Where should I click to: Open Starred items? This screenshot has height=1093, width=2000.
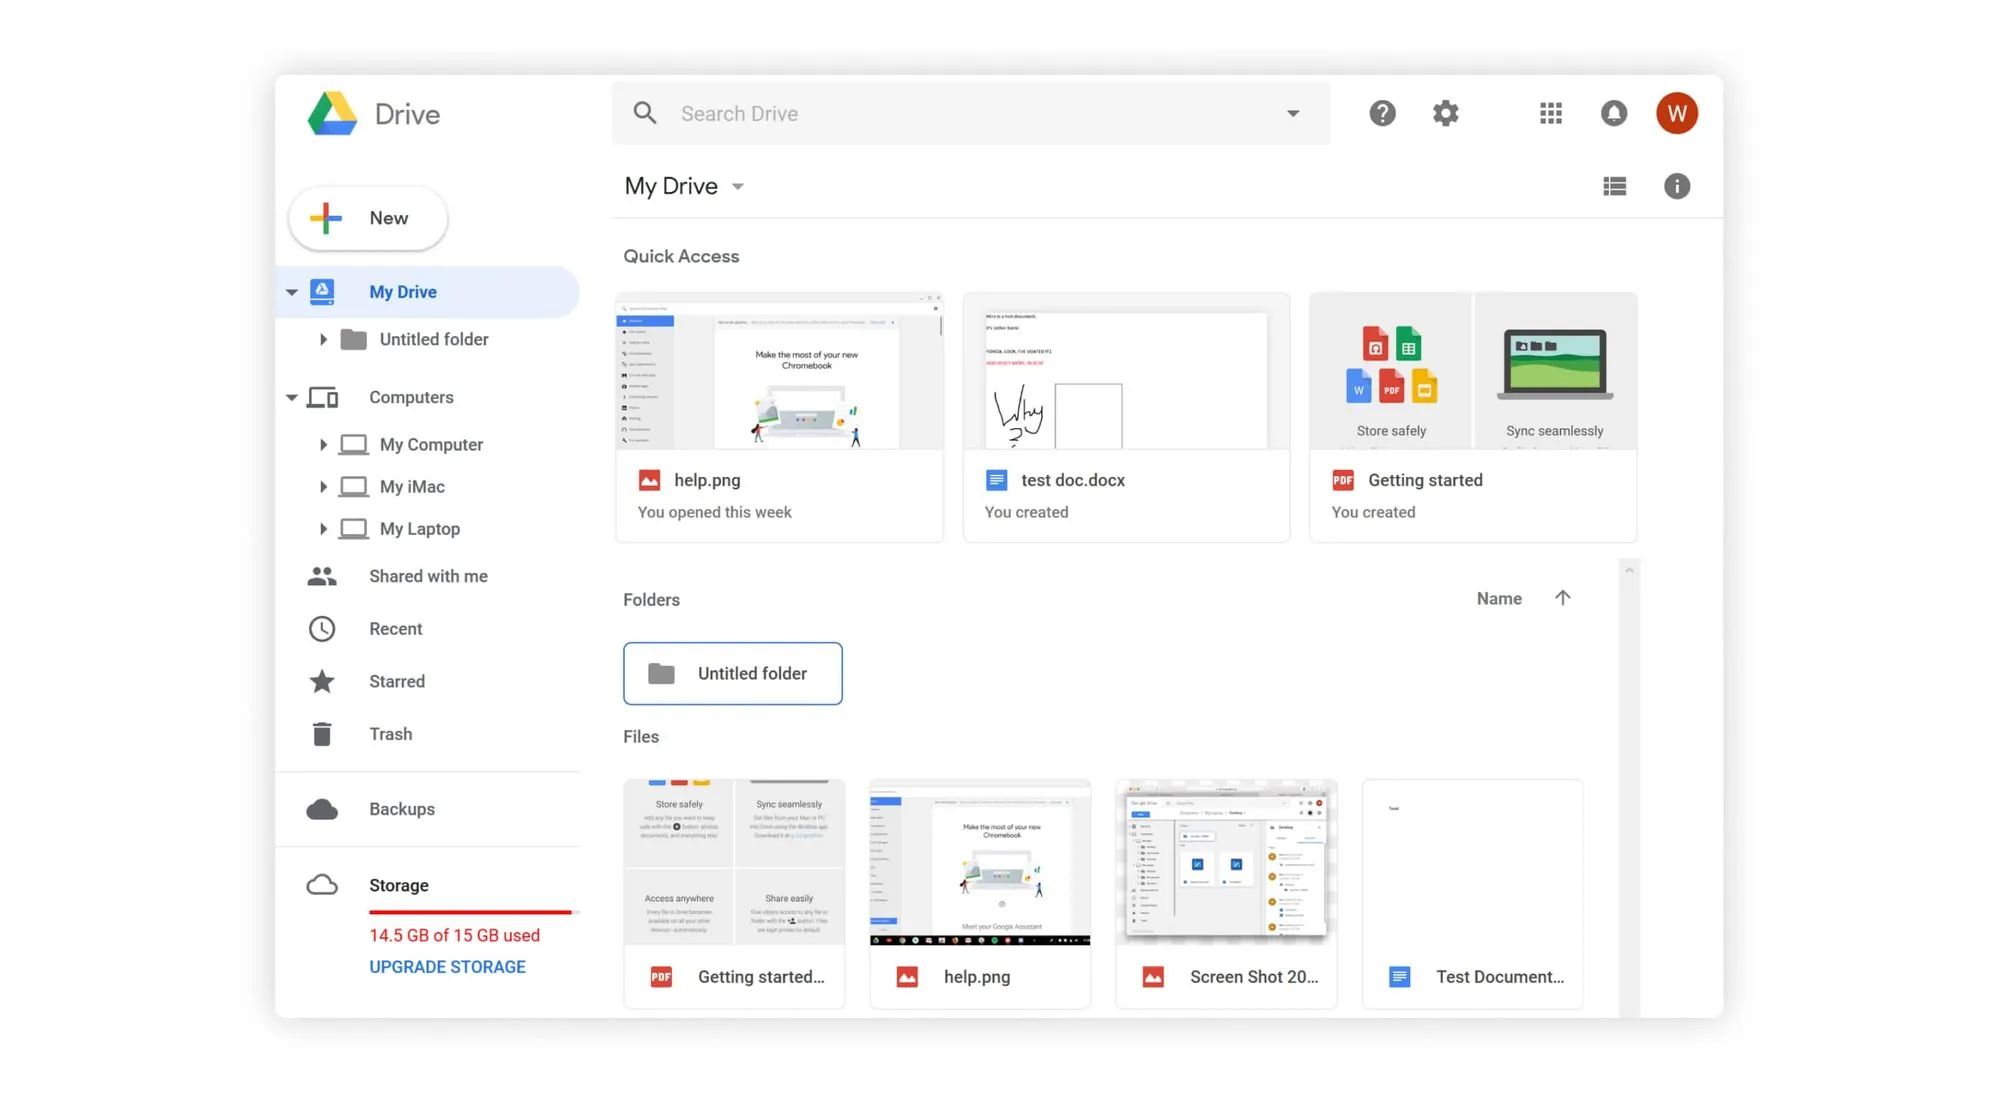click(396, 681)
